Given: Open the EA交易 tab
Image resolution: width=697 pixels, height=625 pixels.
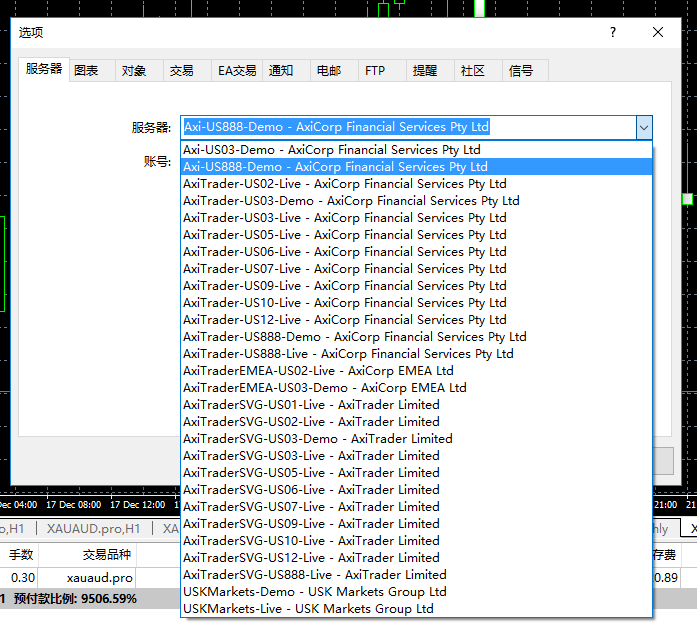Looking at the screenshot, I should 237,71.
